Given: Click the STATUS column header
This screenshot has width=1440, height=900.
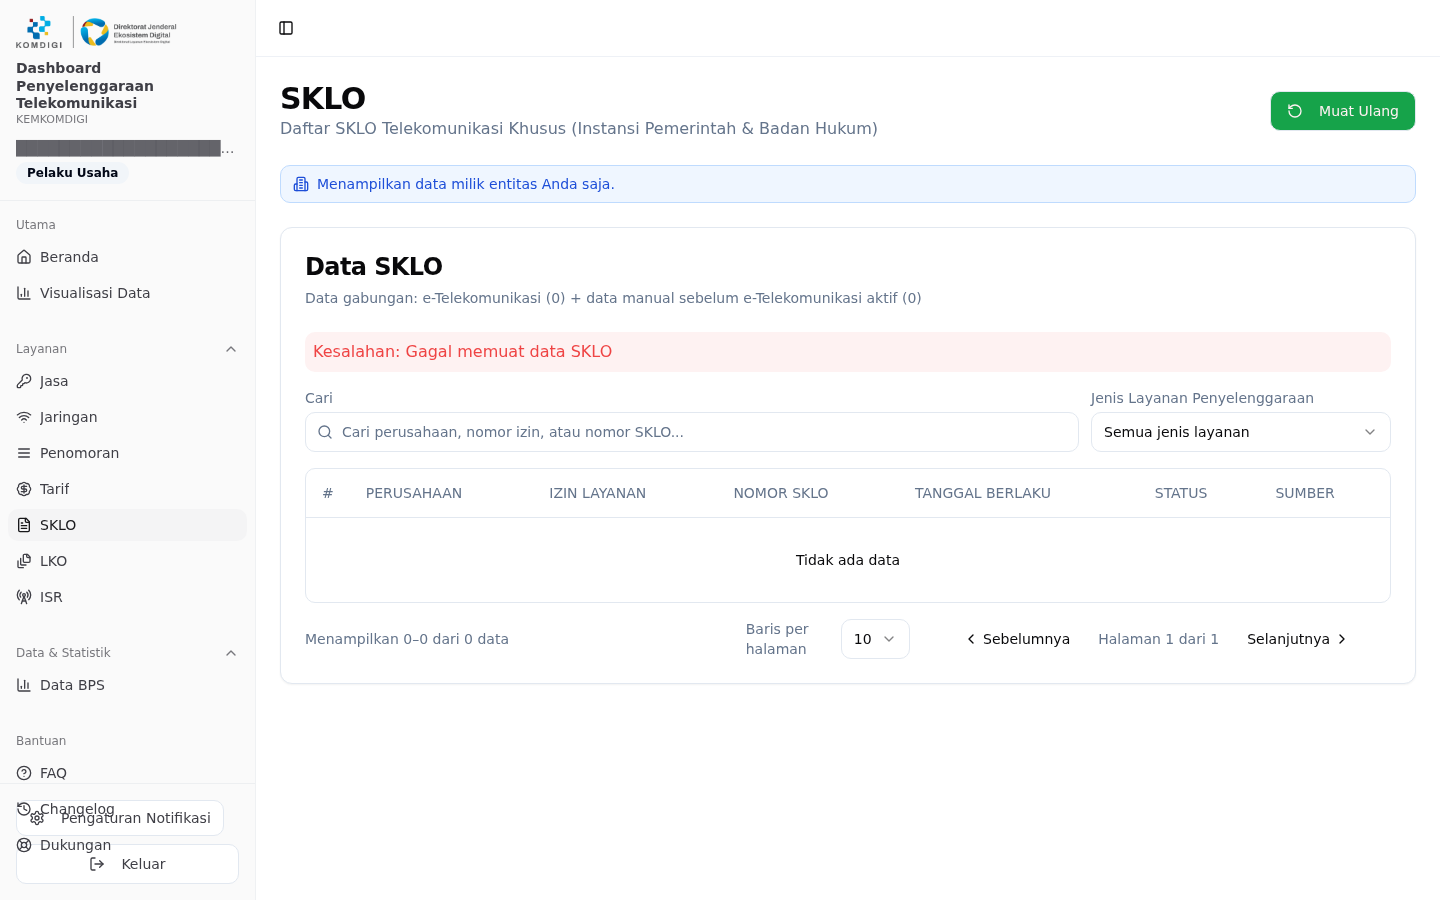Looking at the screenshot, I should tap(1181, 493).
